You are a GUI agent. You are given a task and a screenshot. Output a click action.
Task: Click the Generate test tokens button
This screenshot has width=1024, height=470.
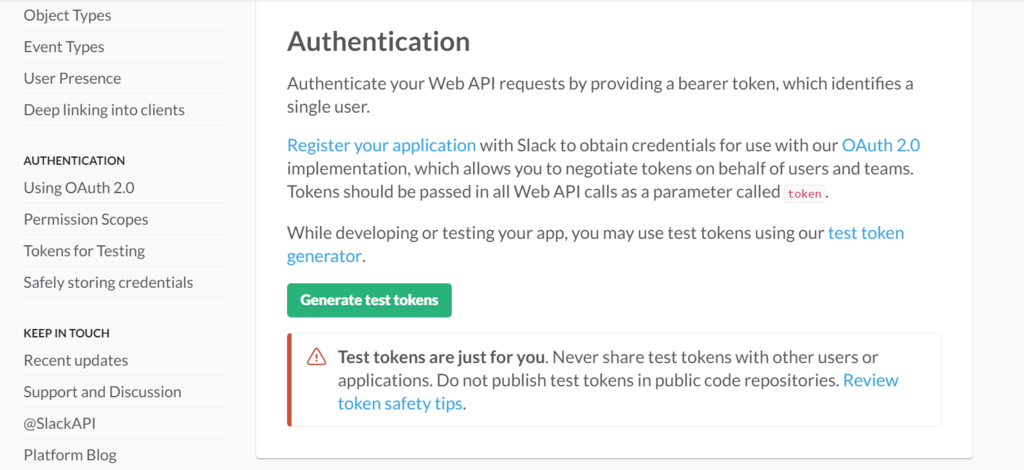point(369,300)
